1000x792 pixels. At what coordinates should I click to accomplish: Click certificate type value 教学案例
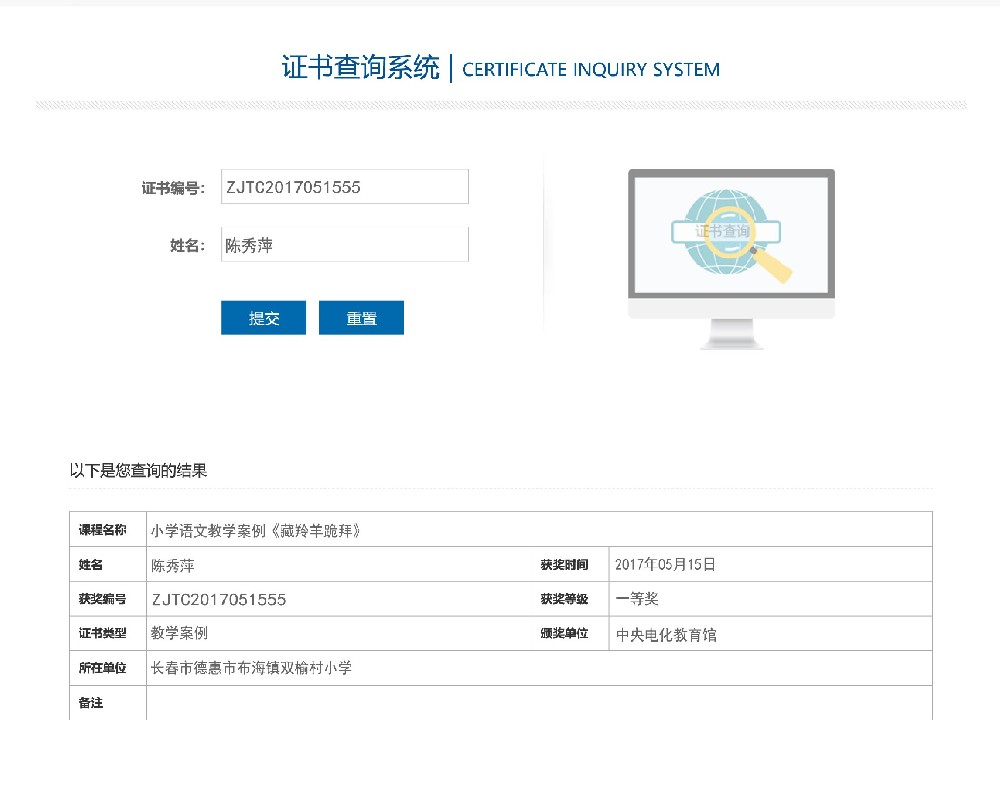pos(179,633)
